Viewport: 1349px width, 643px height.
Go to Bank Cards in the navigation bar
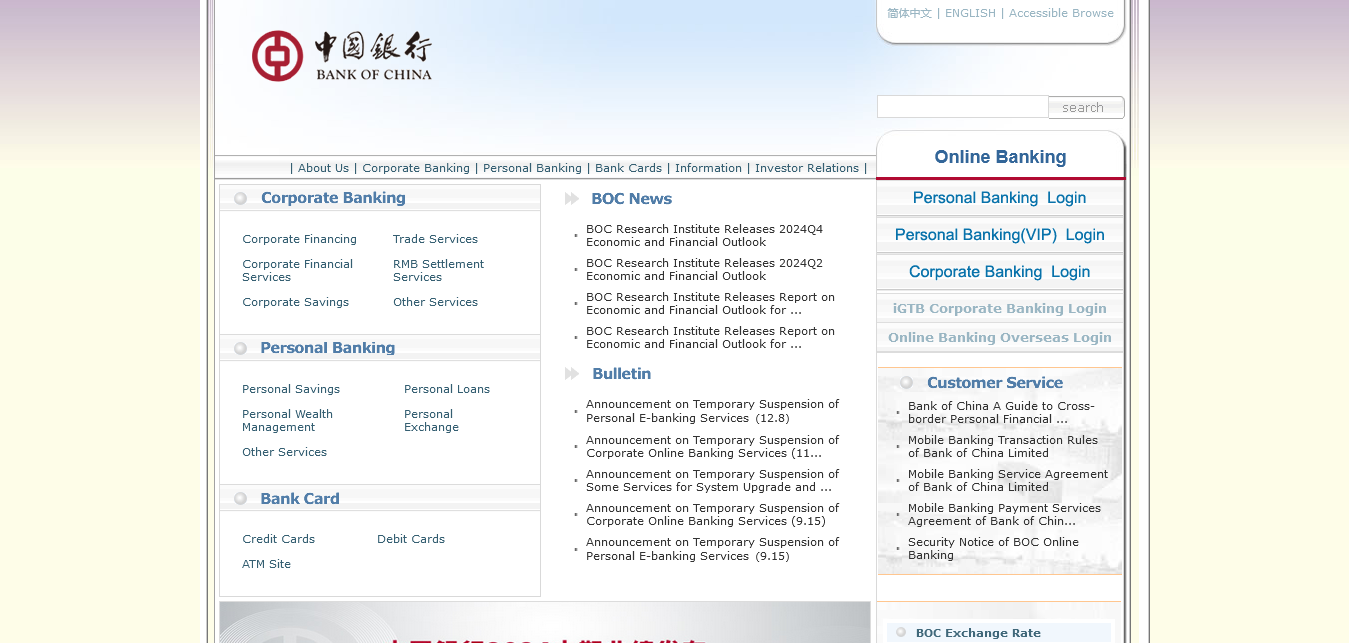(x=628, y=168)
